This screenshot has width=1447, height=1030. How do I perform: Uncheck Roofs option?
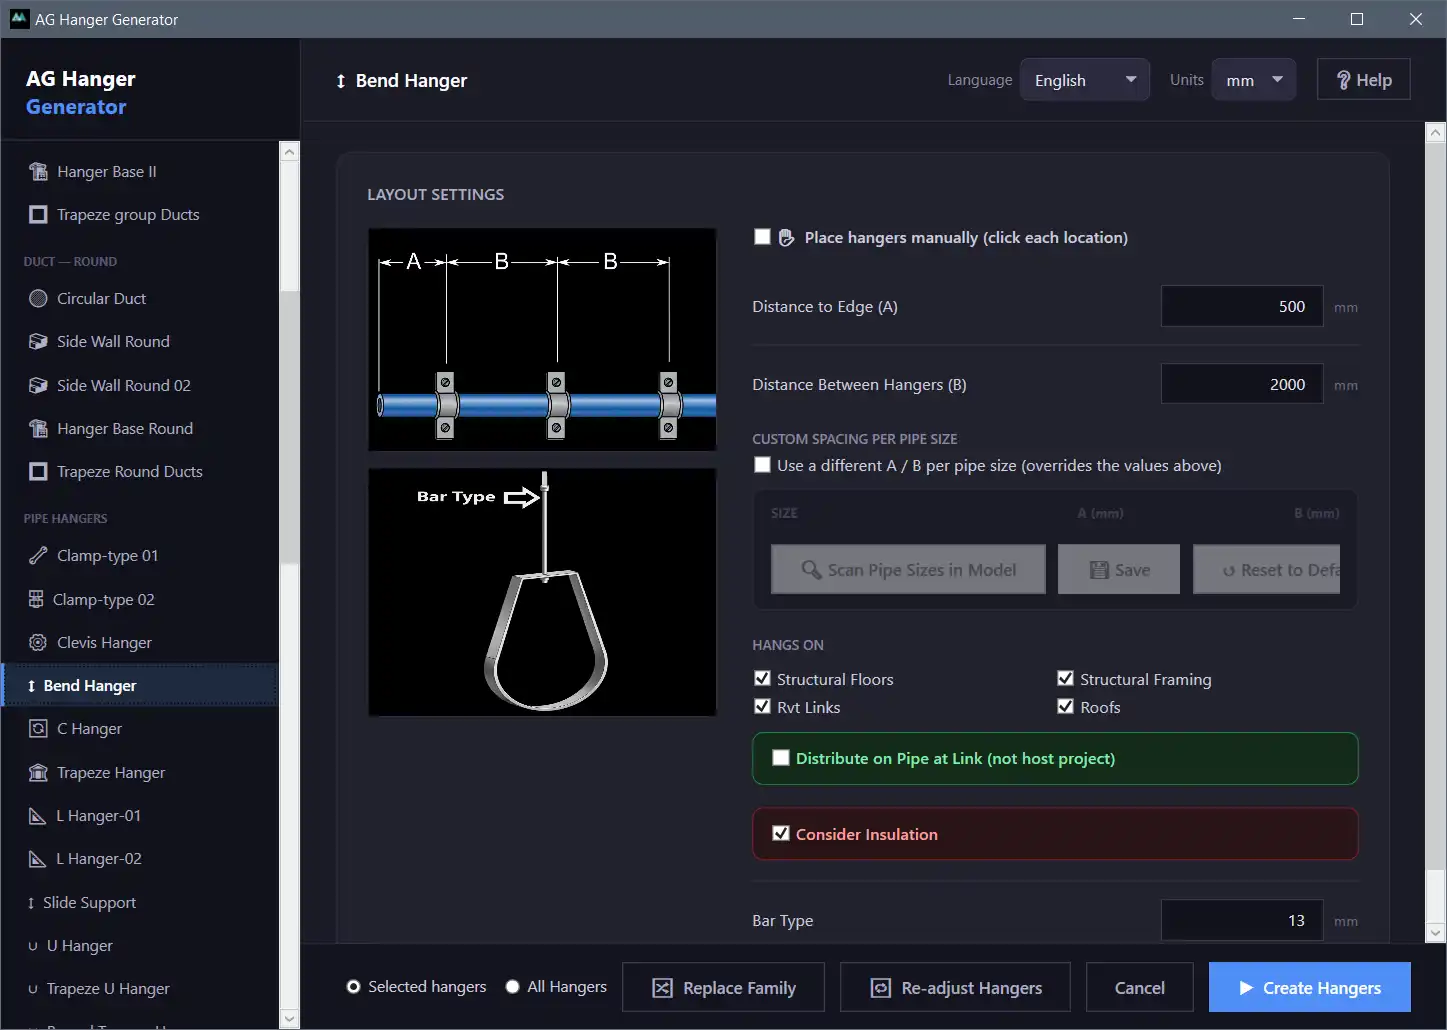pos(1065,706)
